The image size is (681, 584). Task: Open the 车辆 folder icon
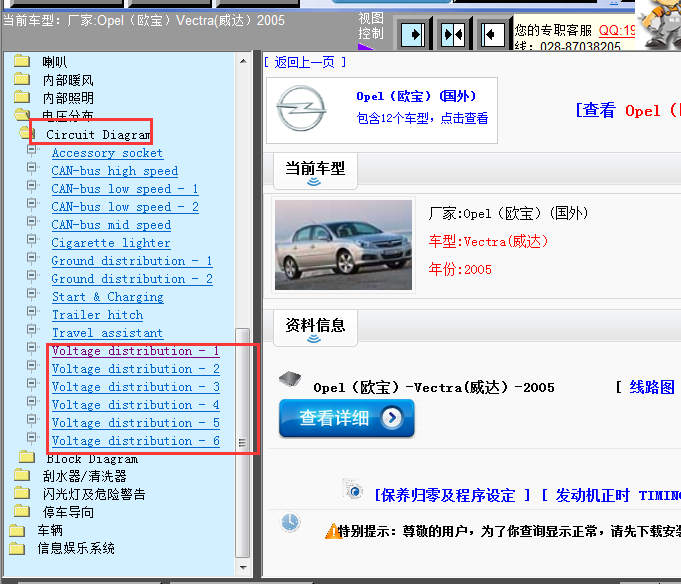click(17, 530)
